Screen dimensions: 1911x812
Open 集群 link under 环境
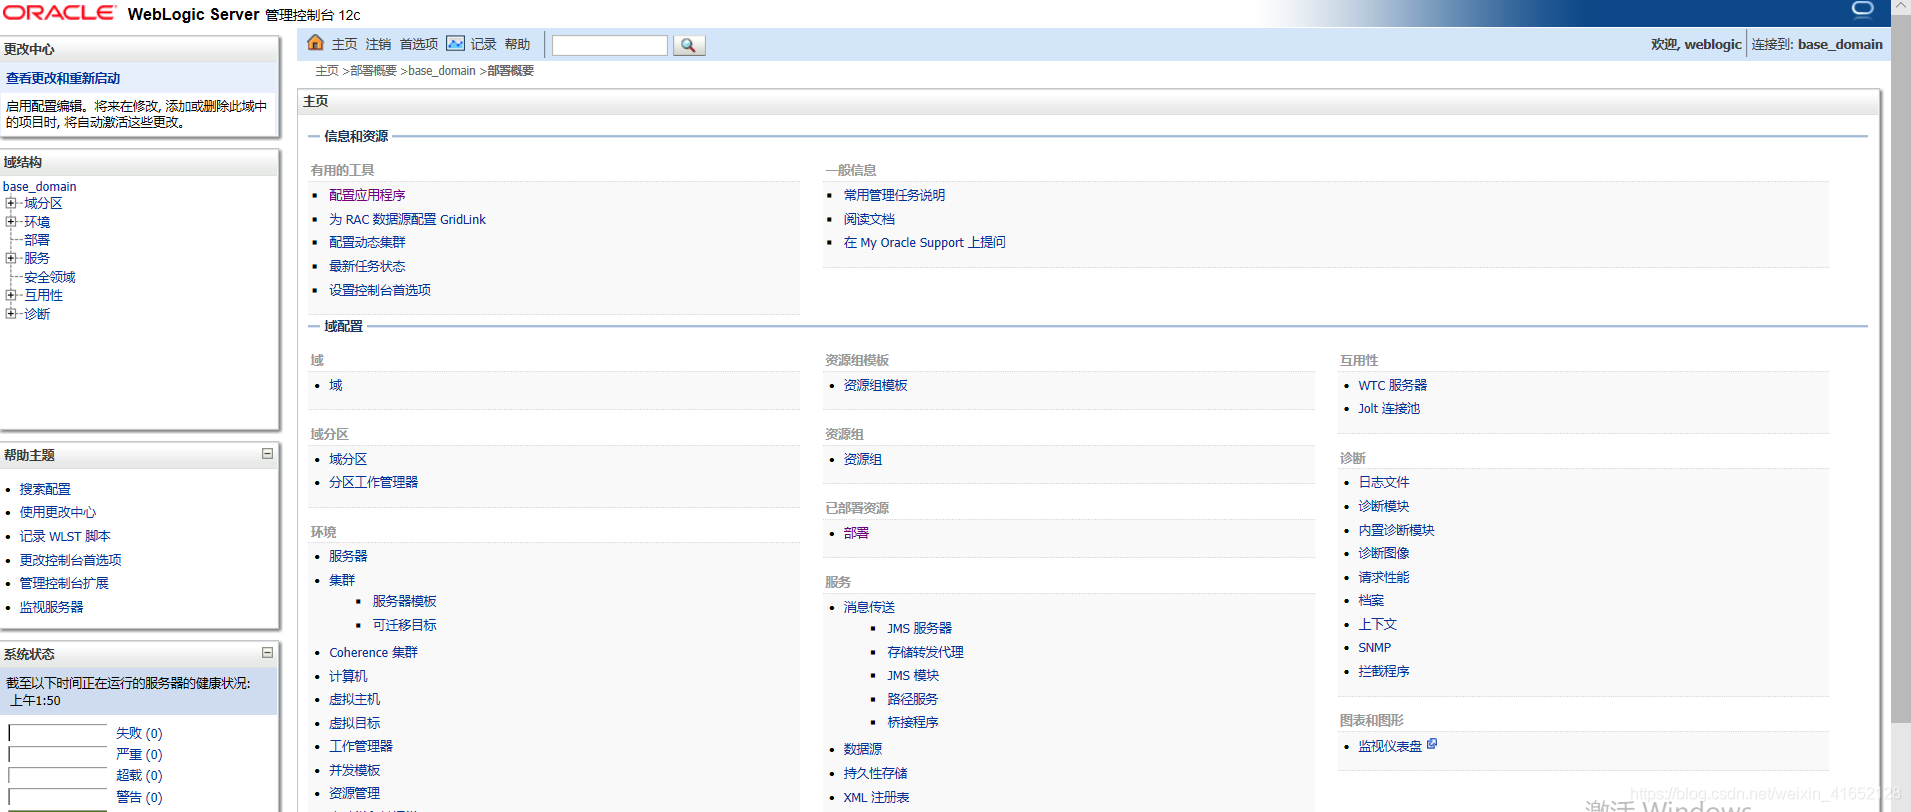pos(342,580)
